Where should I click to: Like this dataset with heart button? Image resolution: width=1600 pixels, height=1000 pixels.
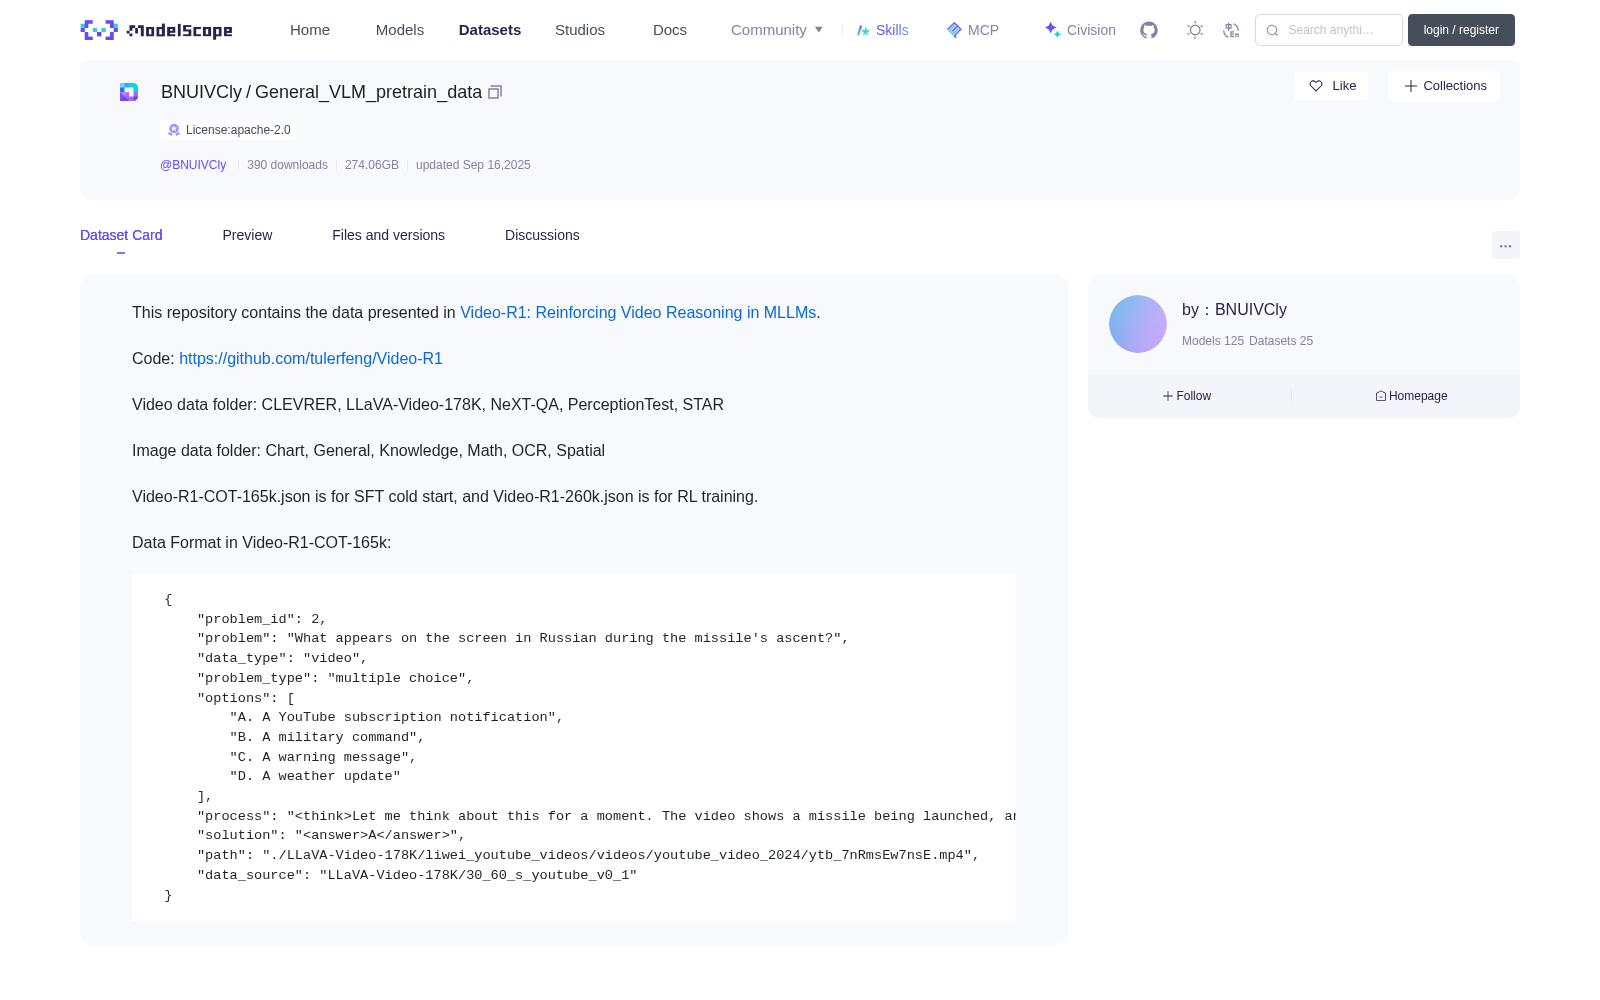pos(1331,86)
